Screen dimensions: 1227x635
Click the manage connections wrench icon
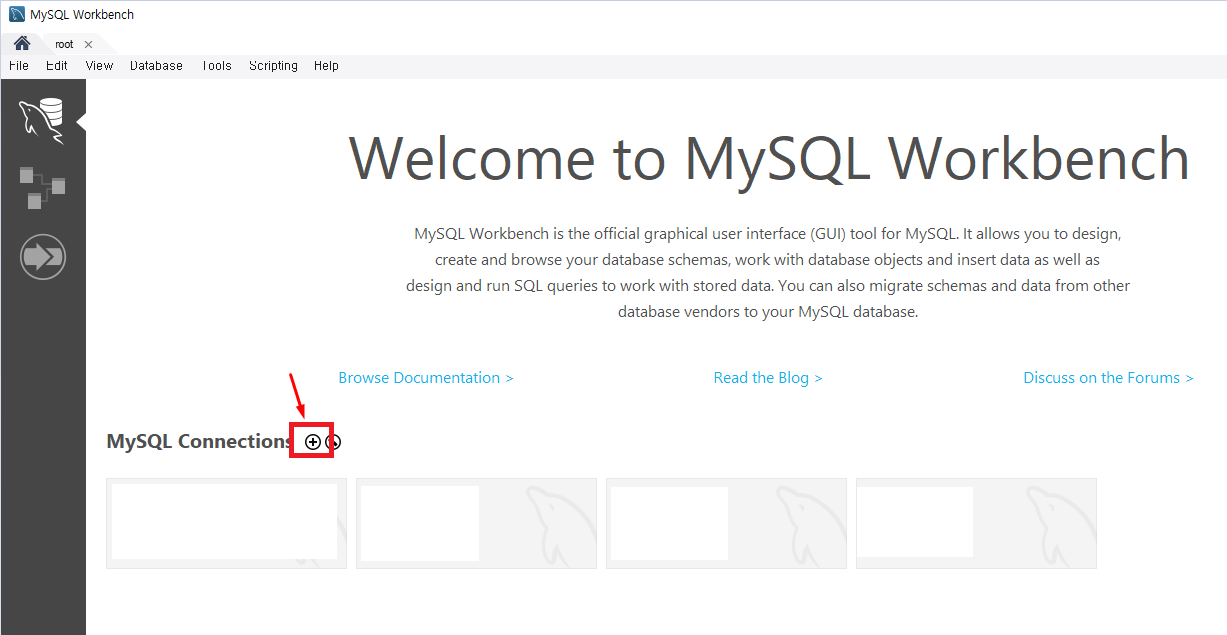[x=333, y=442]
